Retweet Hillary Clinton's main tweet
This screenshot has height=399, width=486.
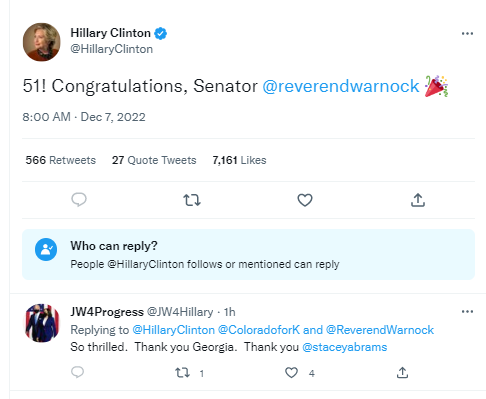(x=192, y=200)
